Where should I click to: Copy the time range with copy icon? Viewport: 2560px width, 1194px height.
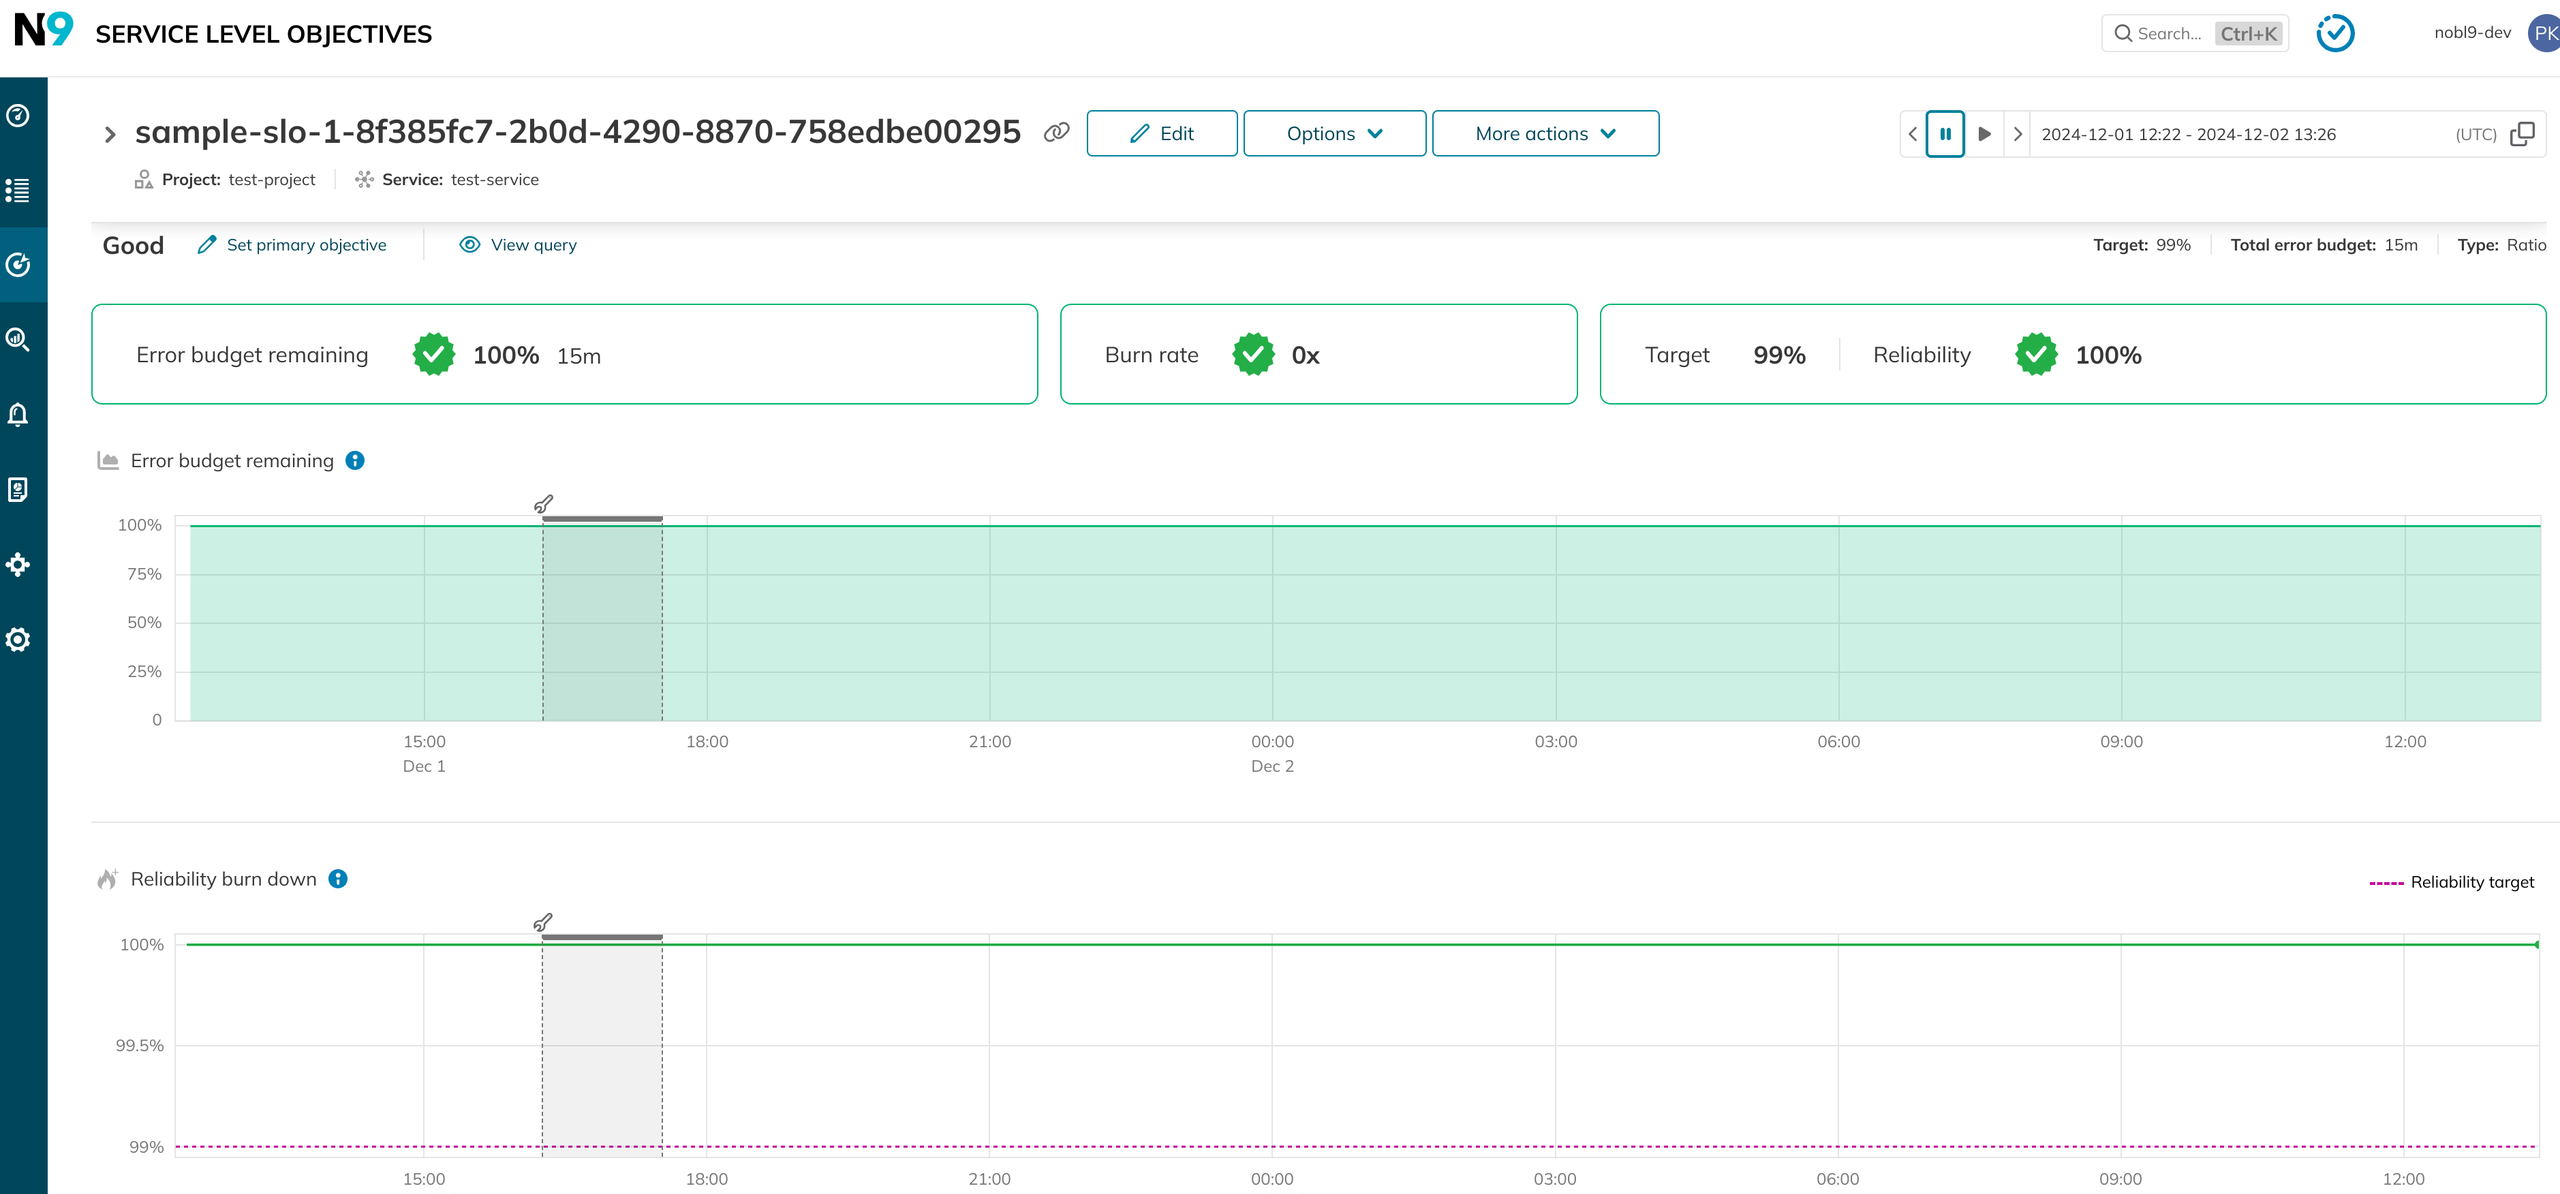point(2522,134)
